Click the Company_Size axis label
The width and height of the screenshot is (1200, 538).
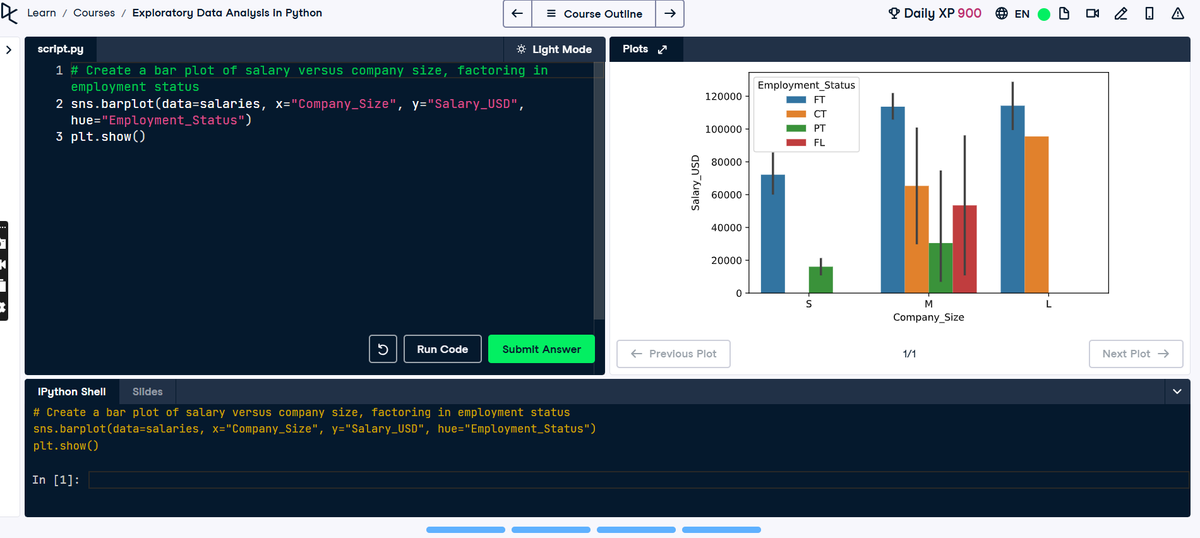(x=929, y=317)
